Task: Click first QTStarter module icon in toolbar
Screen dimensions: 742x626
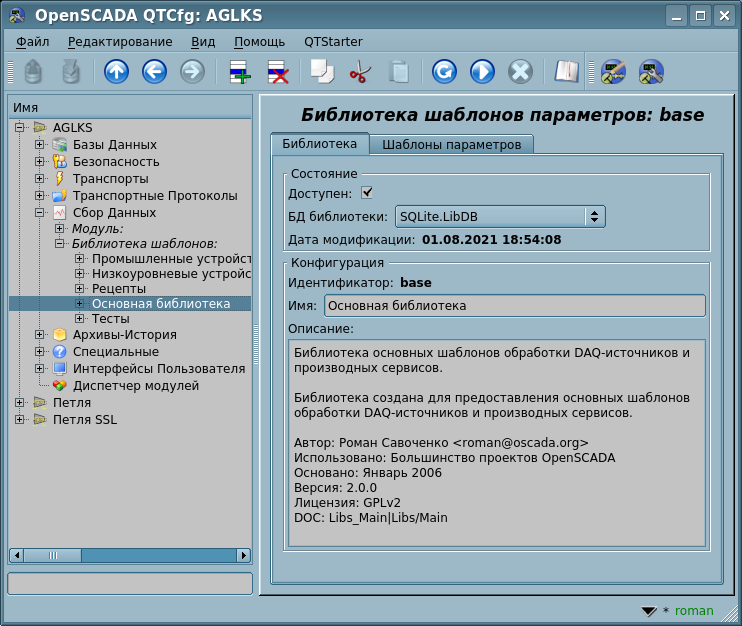Action: (x=613, y=72)
